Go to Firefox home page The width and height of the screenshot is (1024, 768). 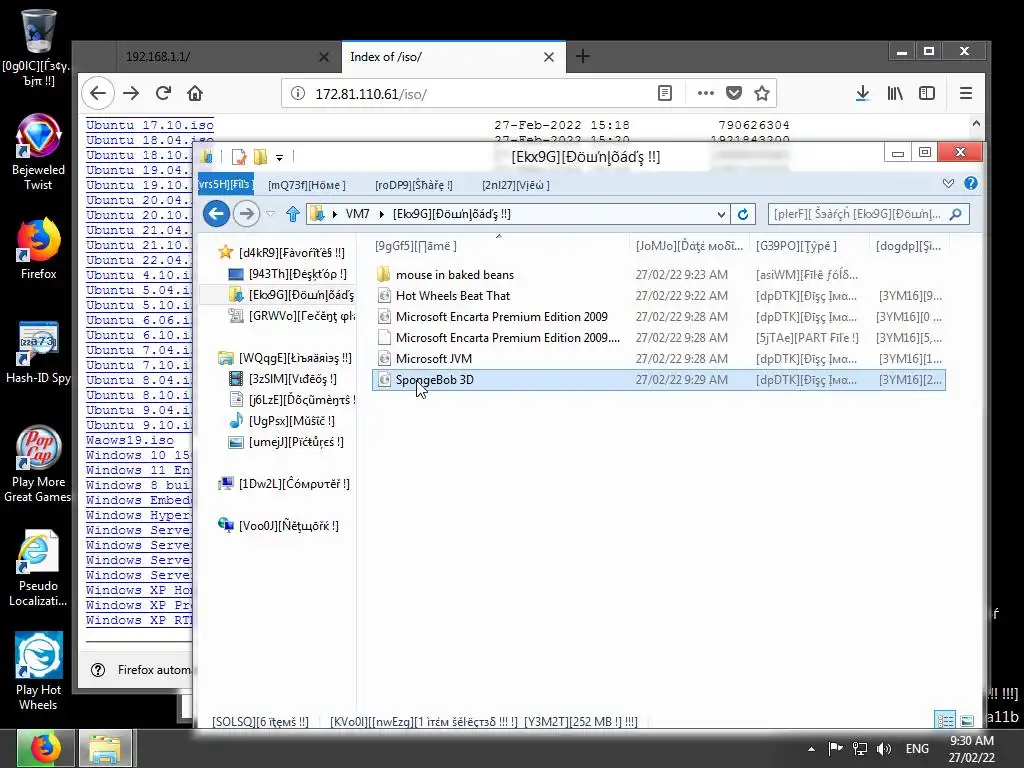point(195,93)
